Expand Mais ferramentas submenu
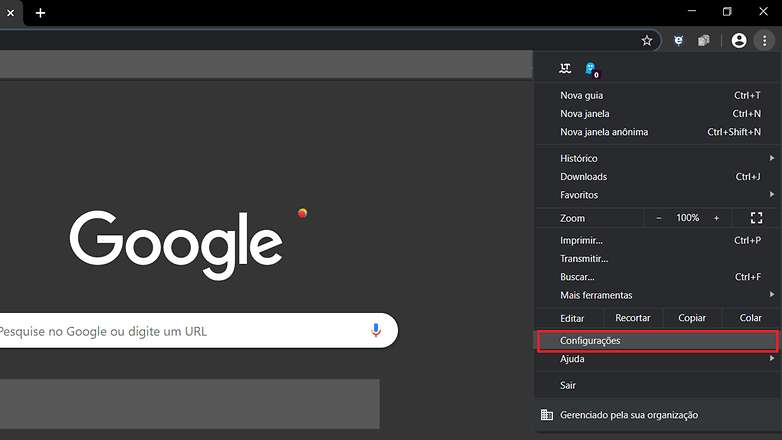782x440 pixels. (x=657, y=295)
